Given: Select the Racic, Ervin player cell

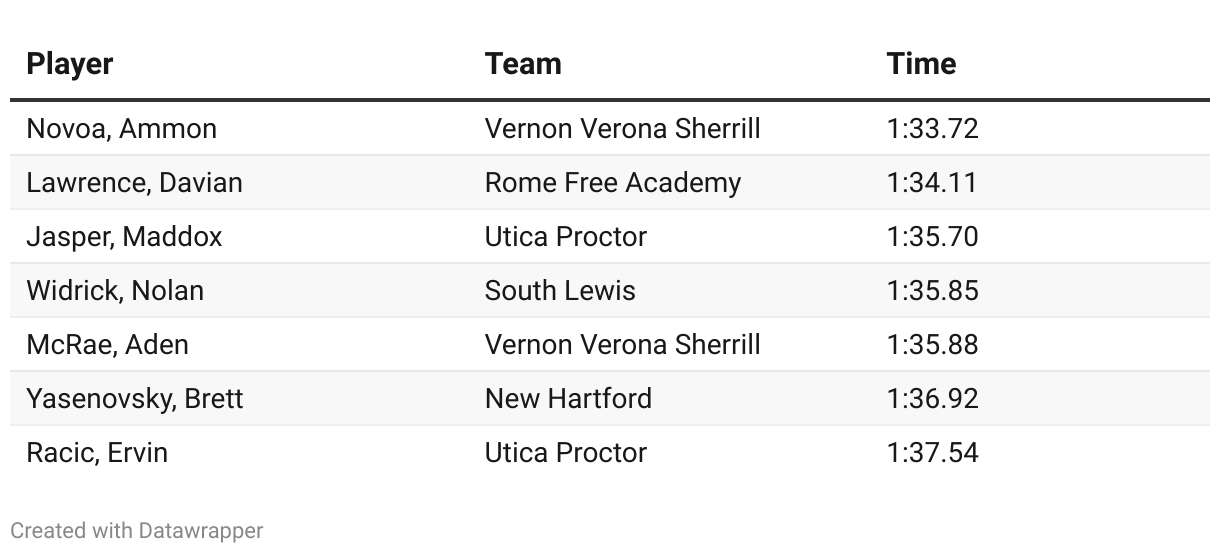Looking at the screenshot, I should (x=97, y=453).
